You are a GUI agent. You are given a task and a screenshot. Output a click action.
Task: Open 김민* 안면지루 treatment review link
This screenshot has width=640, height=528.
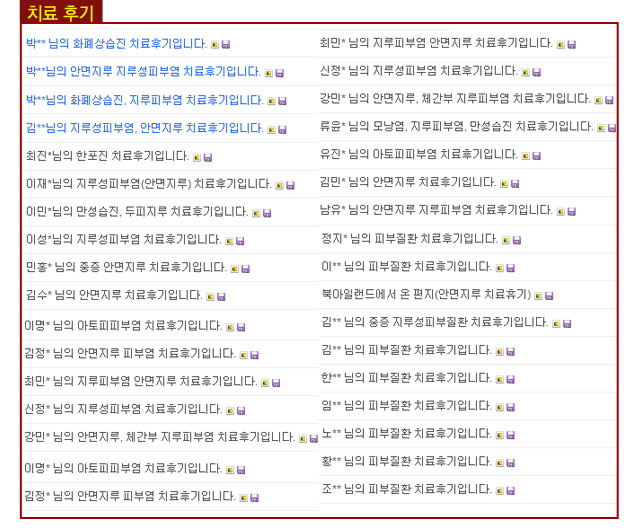(x=407, y=182)
